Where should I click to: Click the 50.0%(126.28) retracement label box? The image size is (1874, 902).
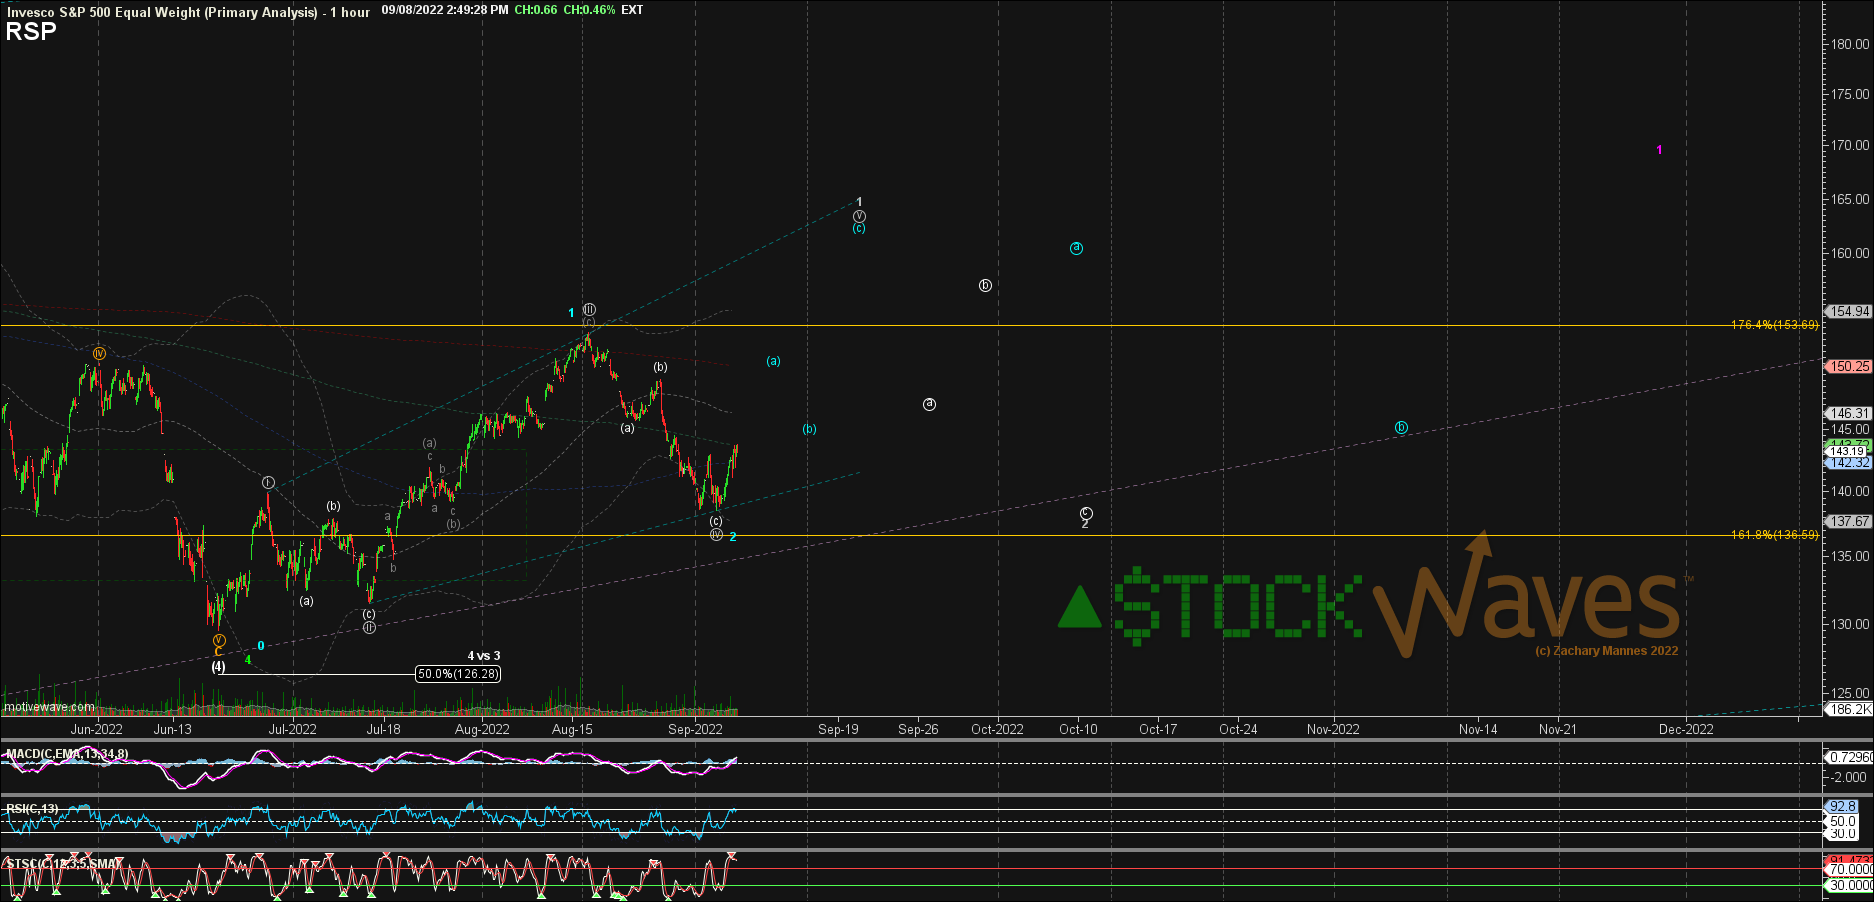tap(458, 674)
